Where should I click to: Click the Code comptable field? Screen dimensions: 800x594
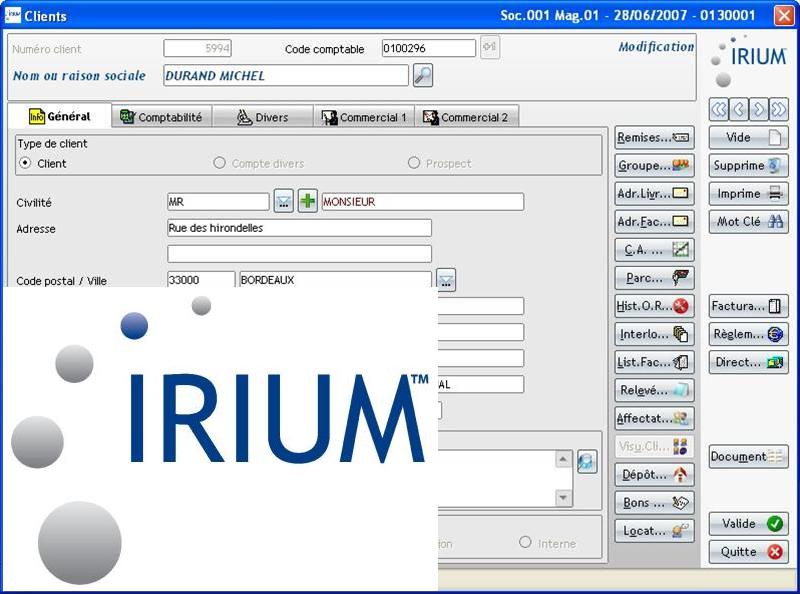click(429, 48)
